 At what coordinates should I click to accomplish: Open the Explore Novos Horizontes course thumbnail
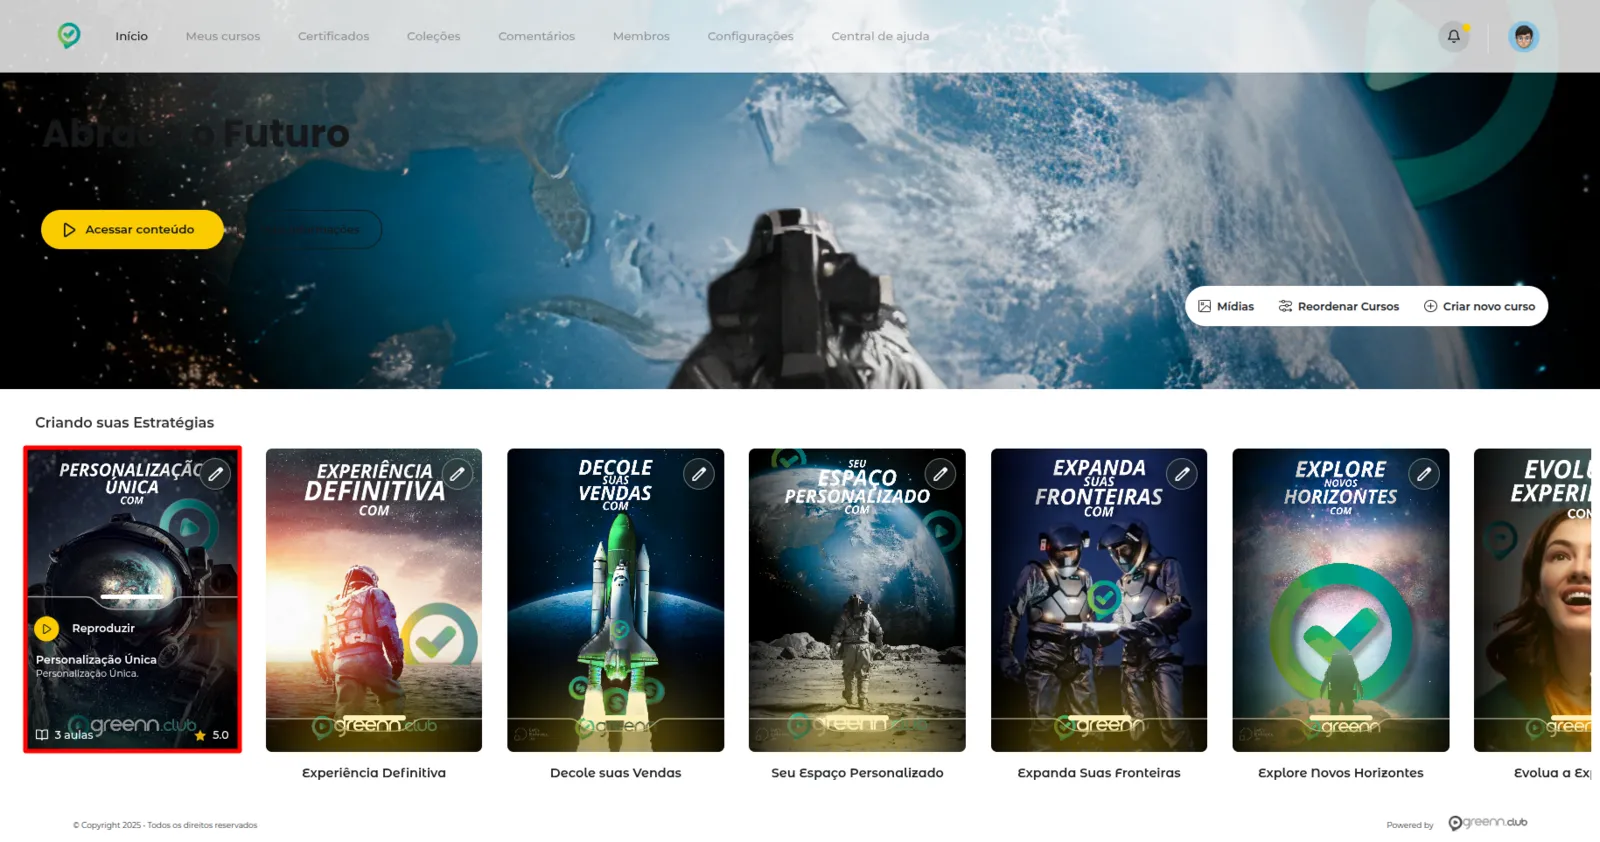point(1341,600)
